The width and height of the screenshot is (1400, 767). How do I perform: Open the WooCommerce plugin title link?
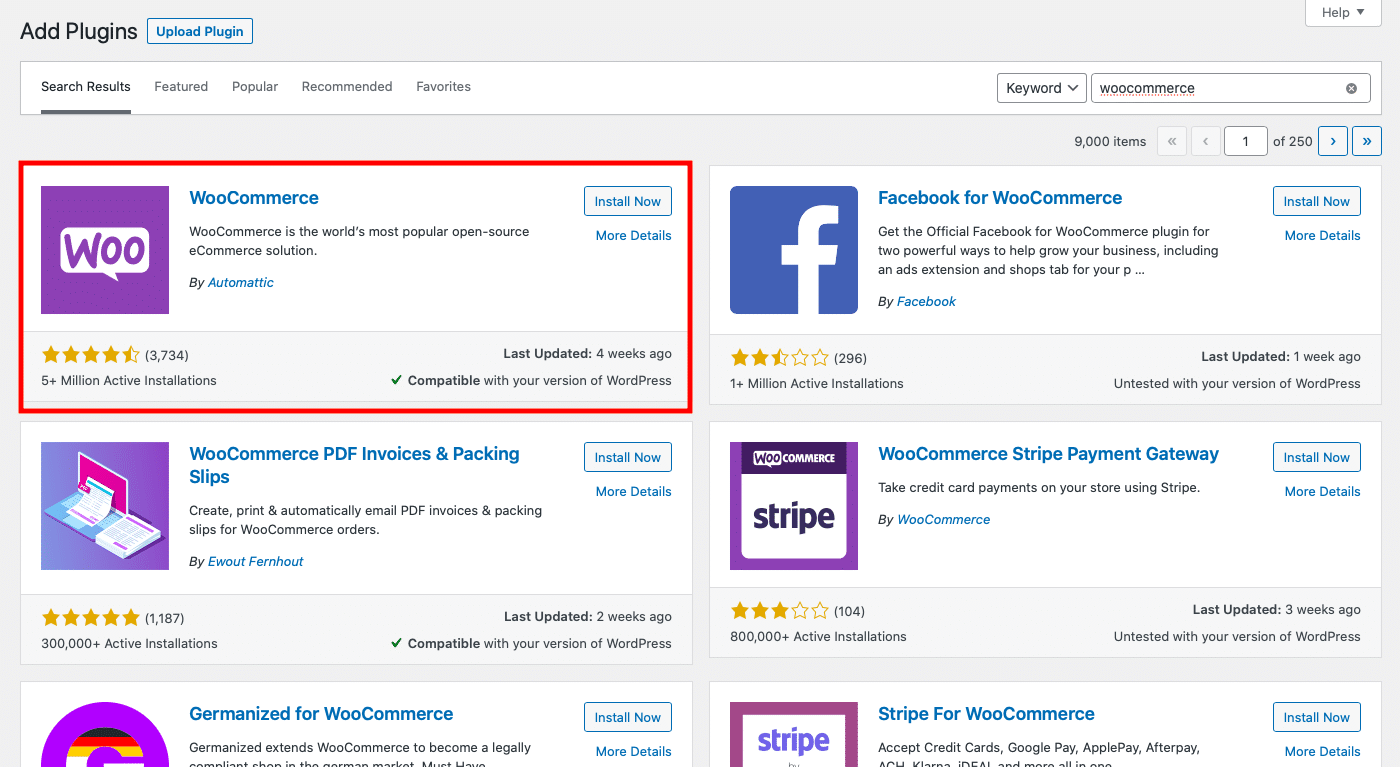click(254, 198)
